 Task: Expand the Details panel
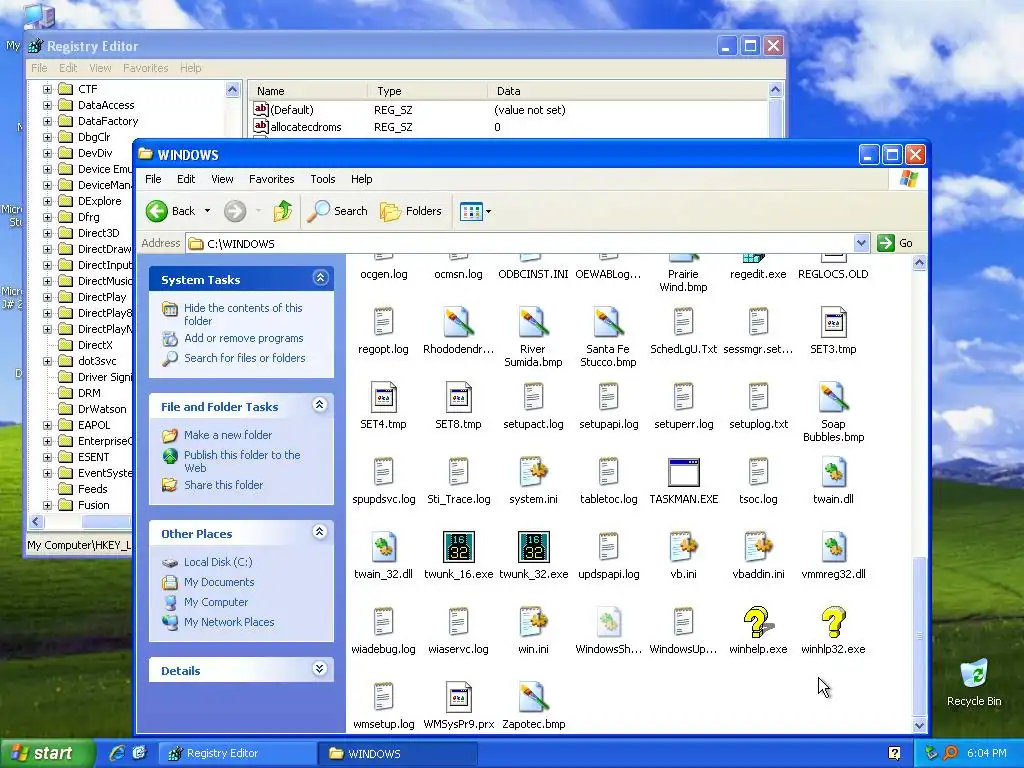click(x=319, y=669)
